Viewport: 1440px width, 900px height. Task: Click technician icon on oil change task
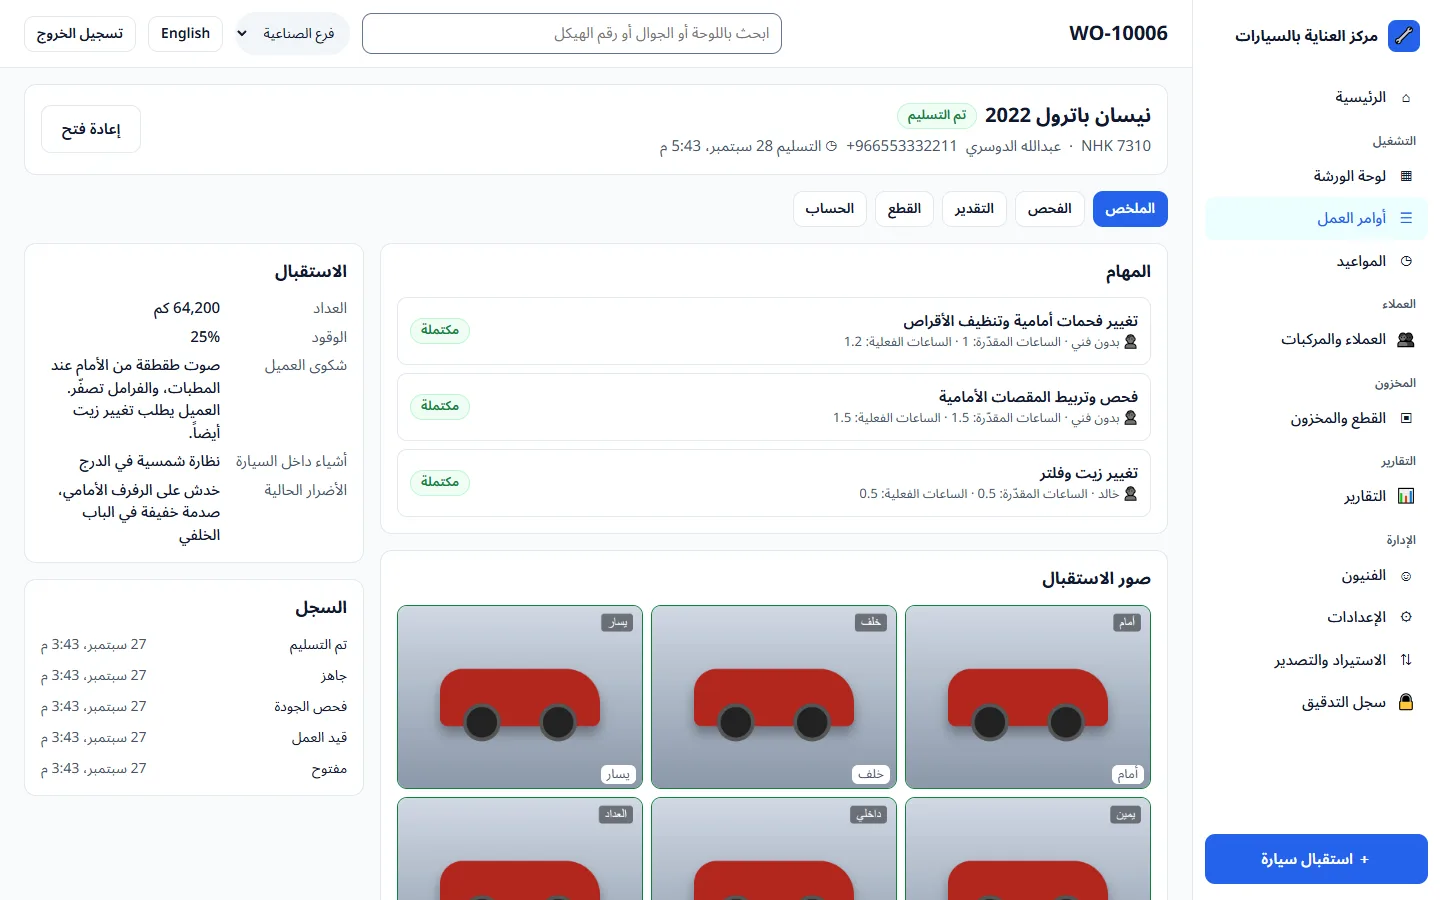click(x=1131, y=494)
